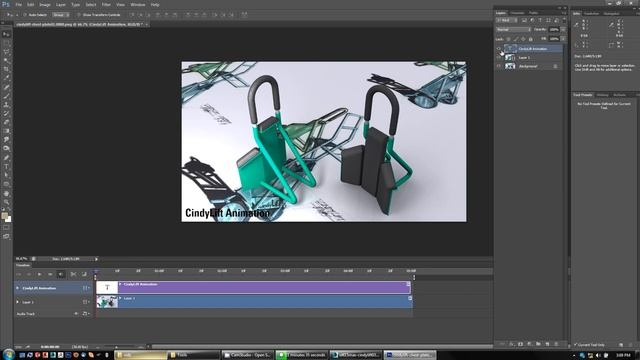Select the Timeline panel tab

pos(23,265)
